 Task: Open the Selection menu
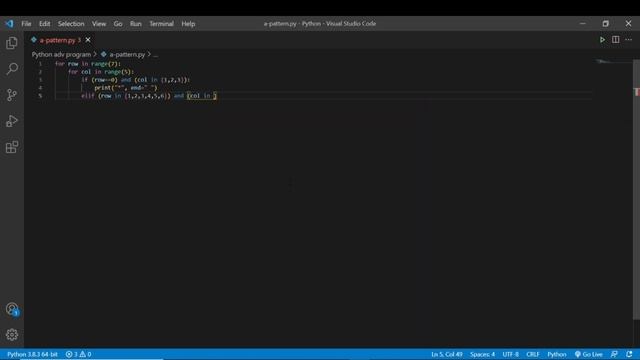[71, 24]
